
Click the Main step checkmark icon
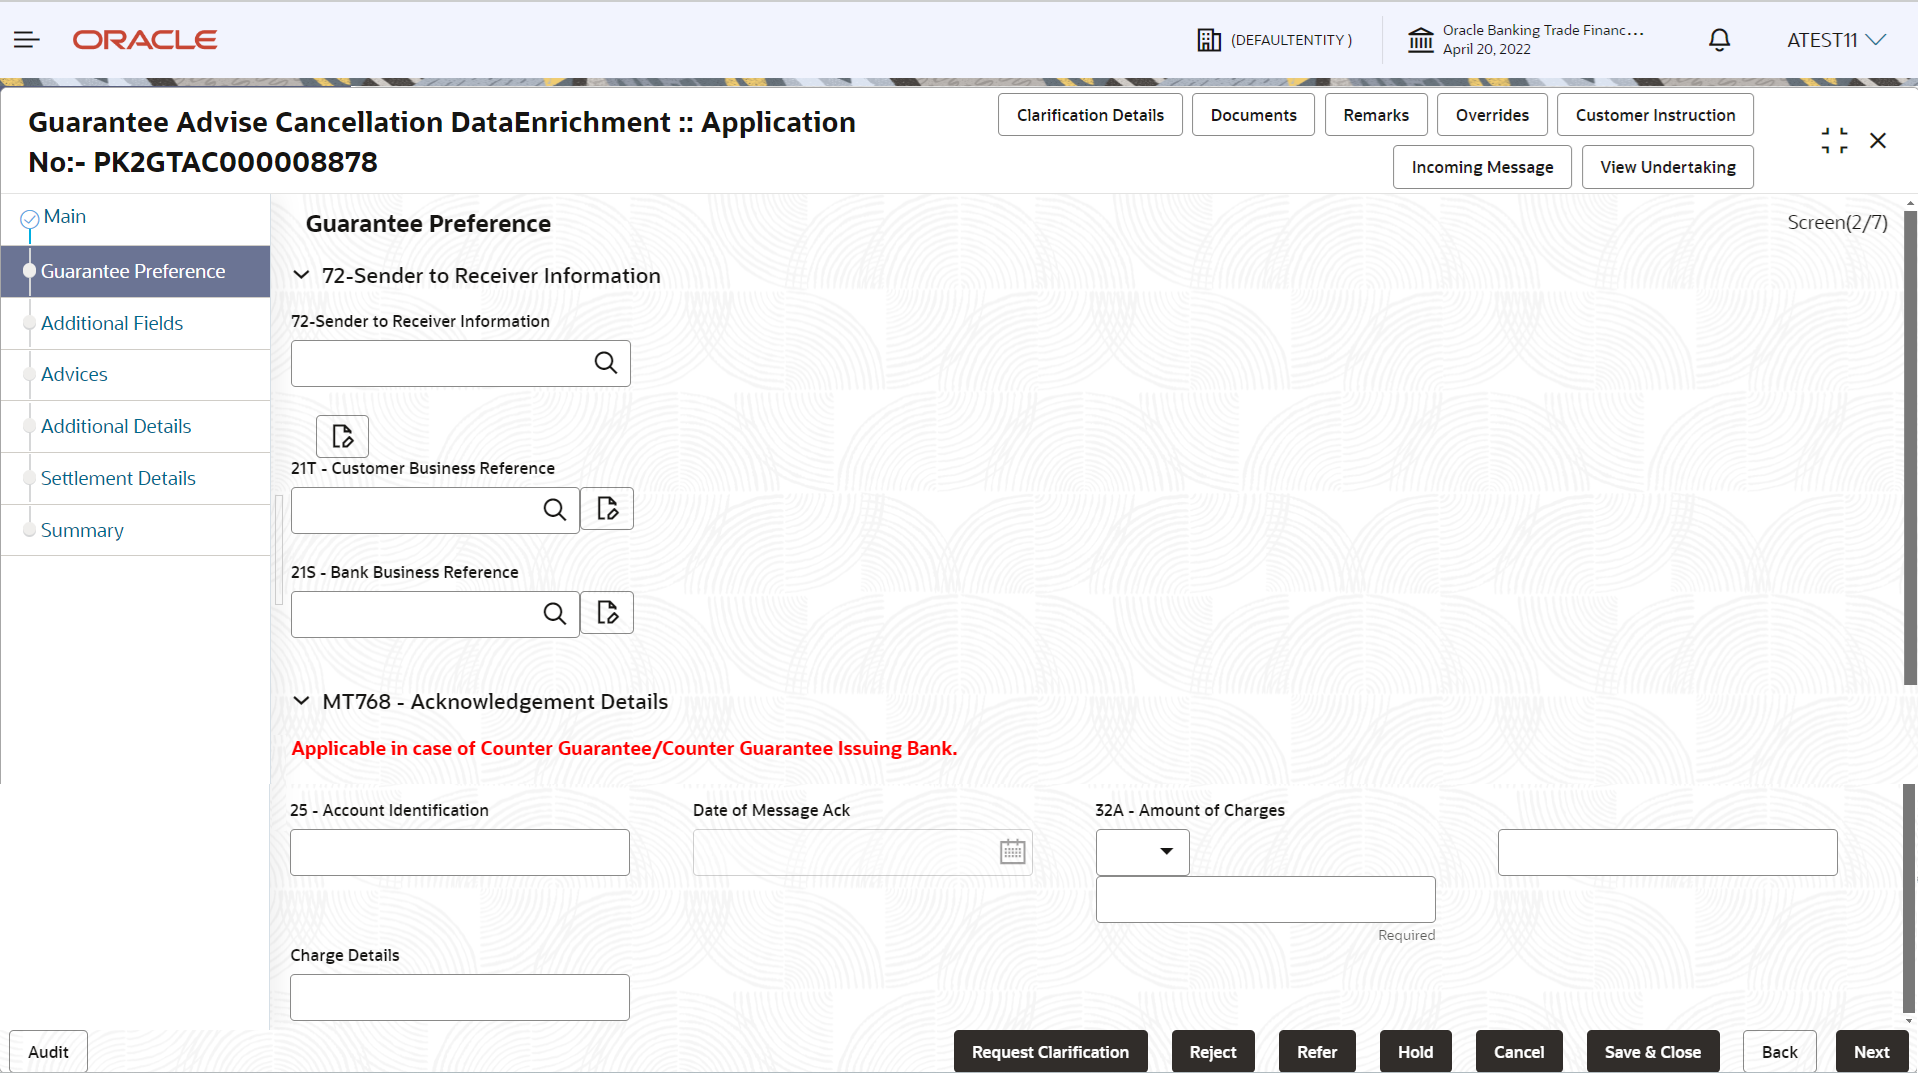[30, 219]
